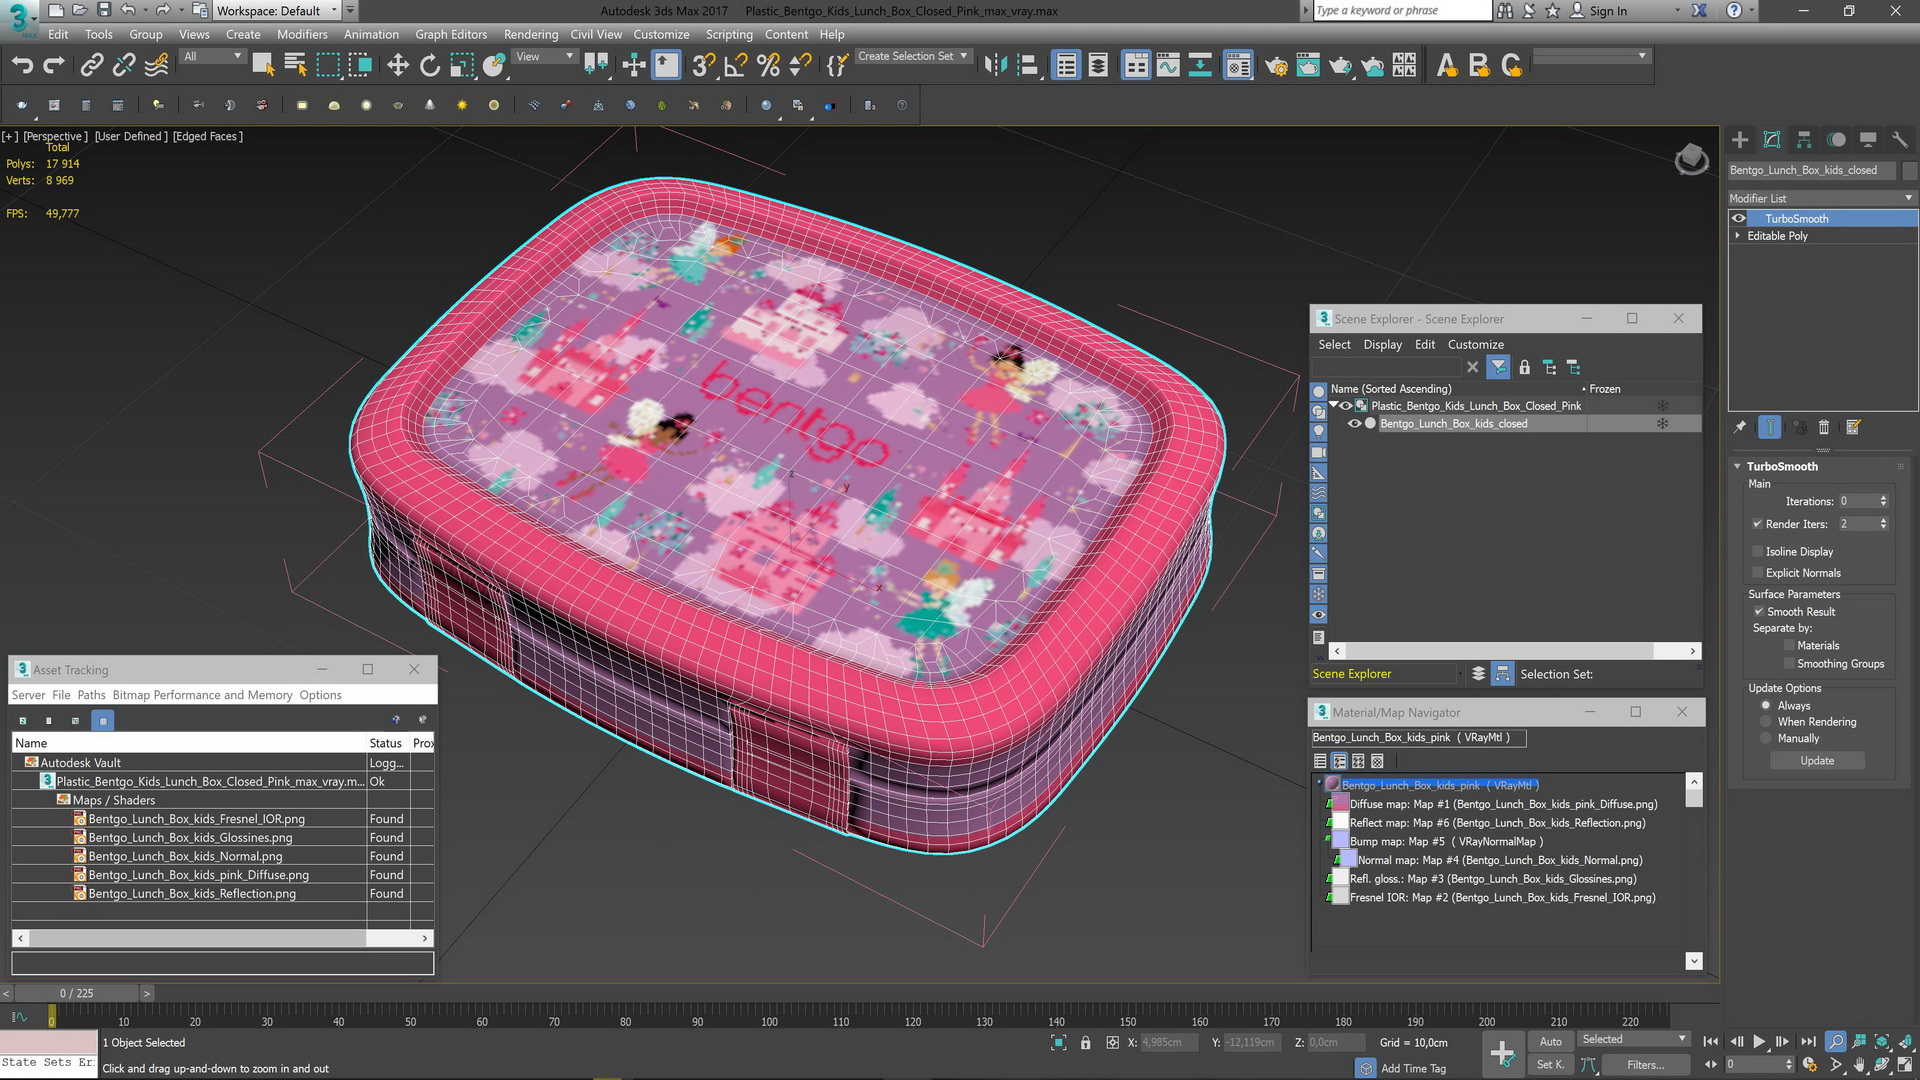
Task: Toggle Angle Snap
Action: 736,66
